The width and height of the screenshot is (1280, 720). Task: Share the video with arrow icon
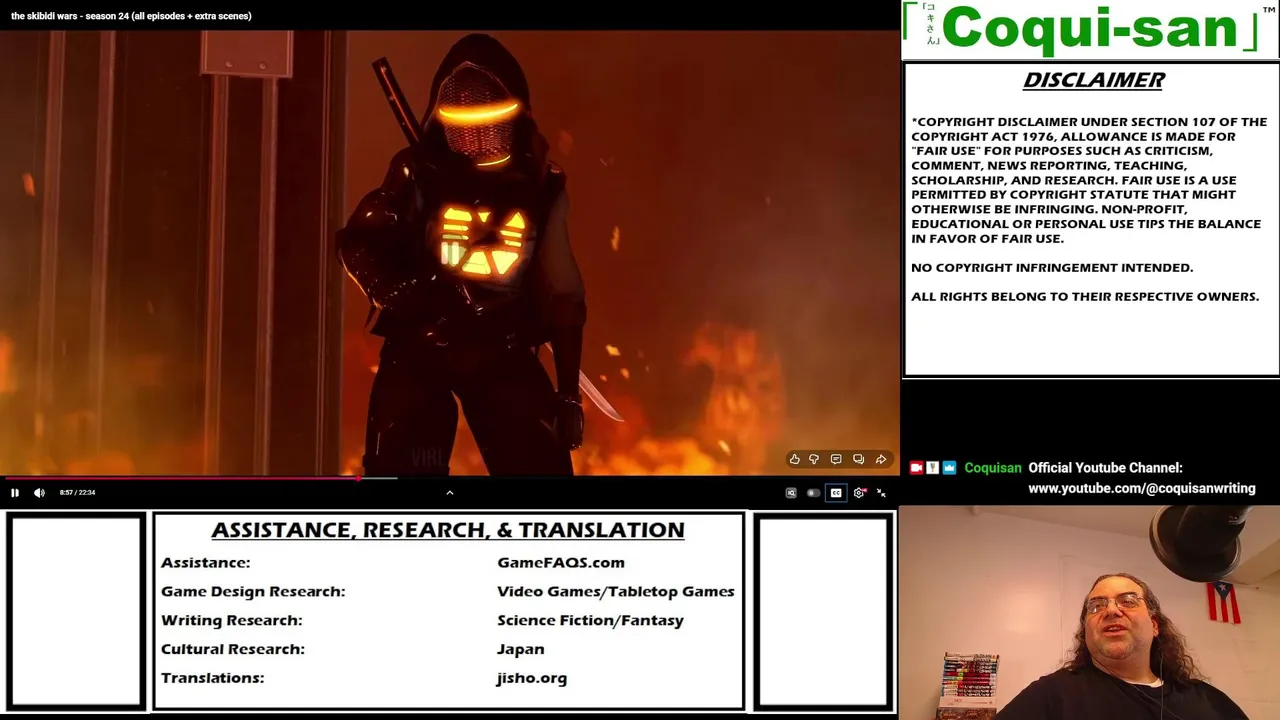[x=880, y=459]
